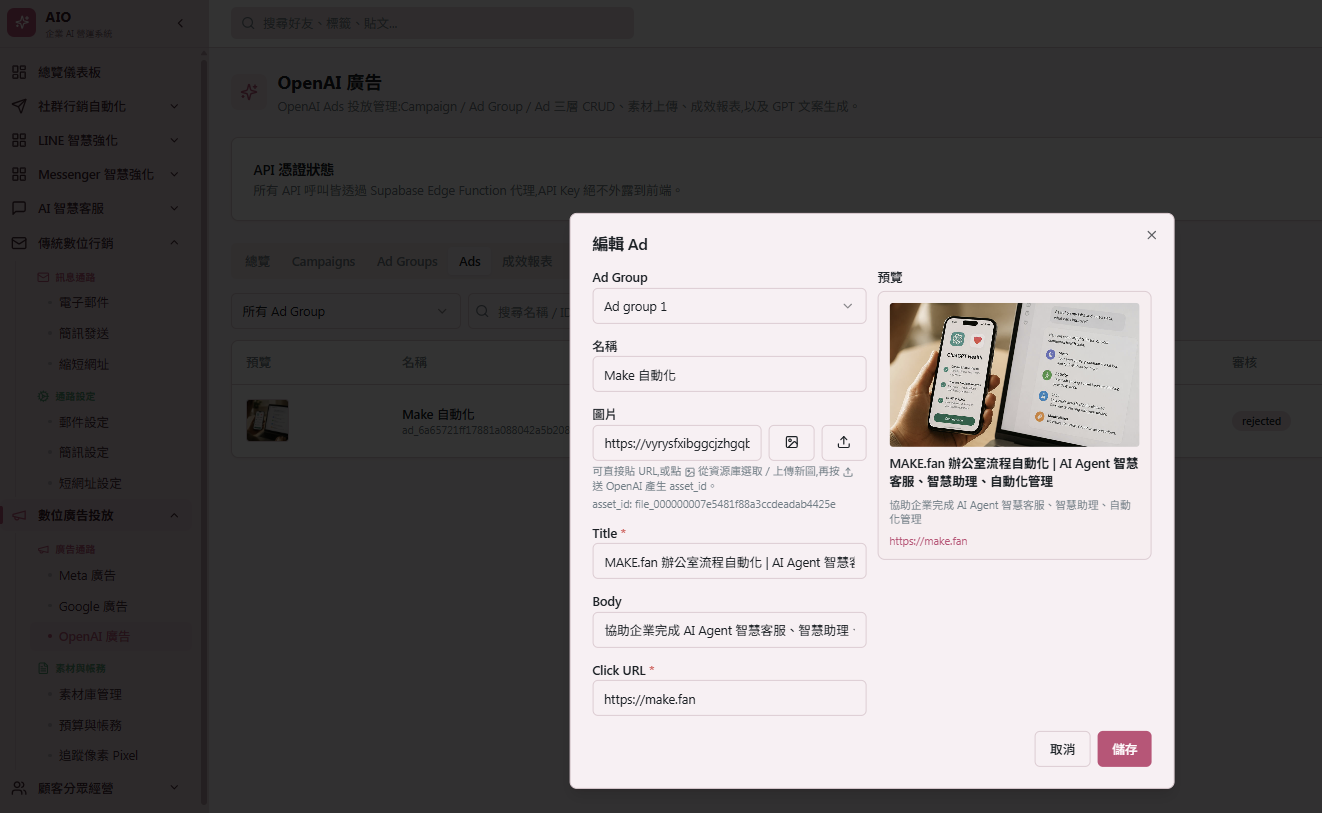Open 素材庫管理 in the sidebar
This screenshot has height=813, width=1322.
tap(90, 694)
